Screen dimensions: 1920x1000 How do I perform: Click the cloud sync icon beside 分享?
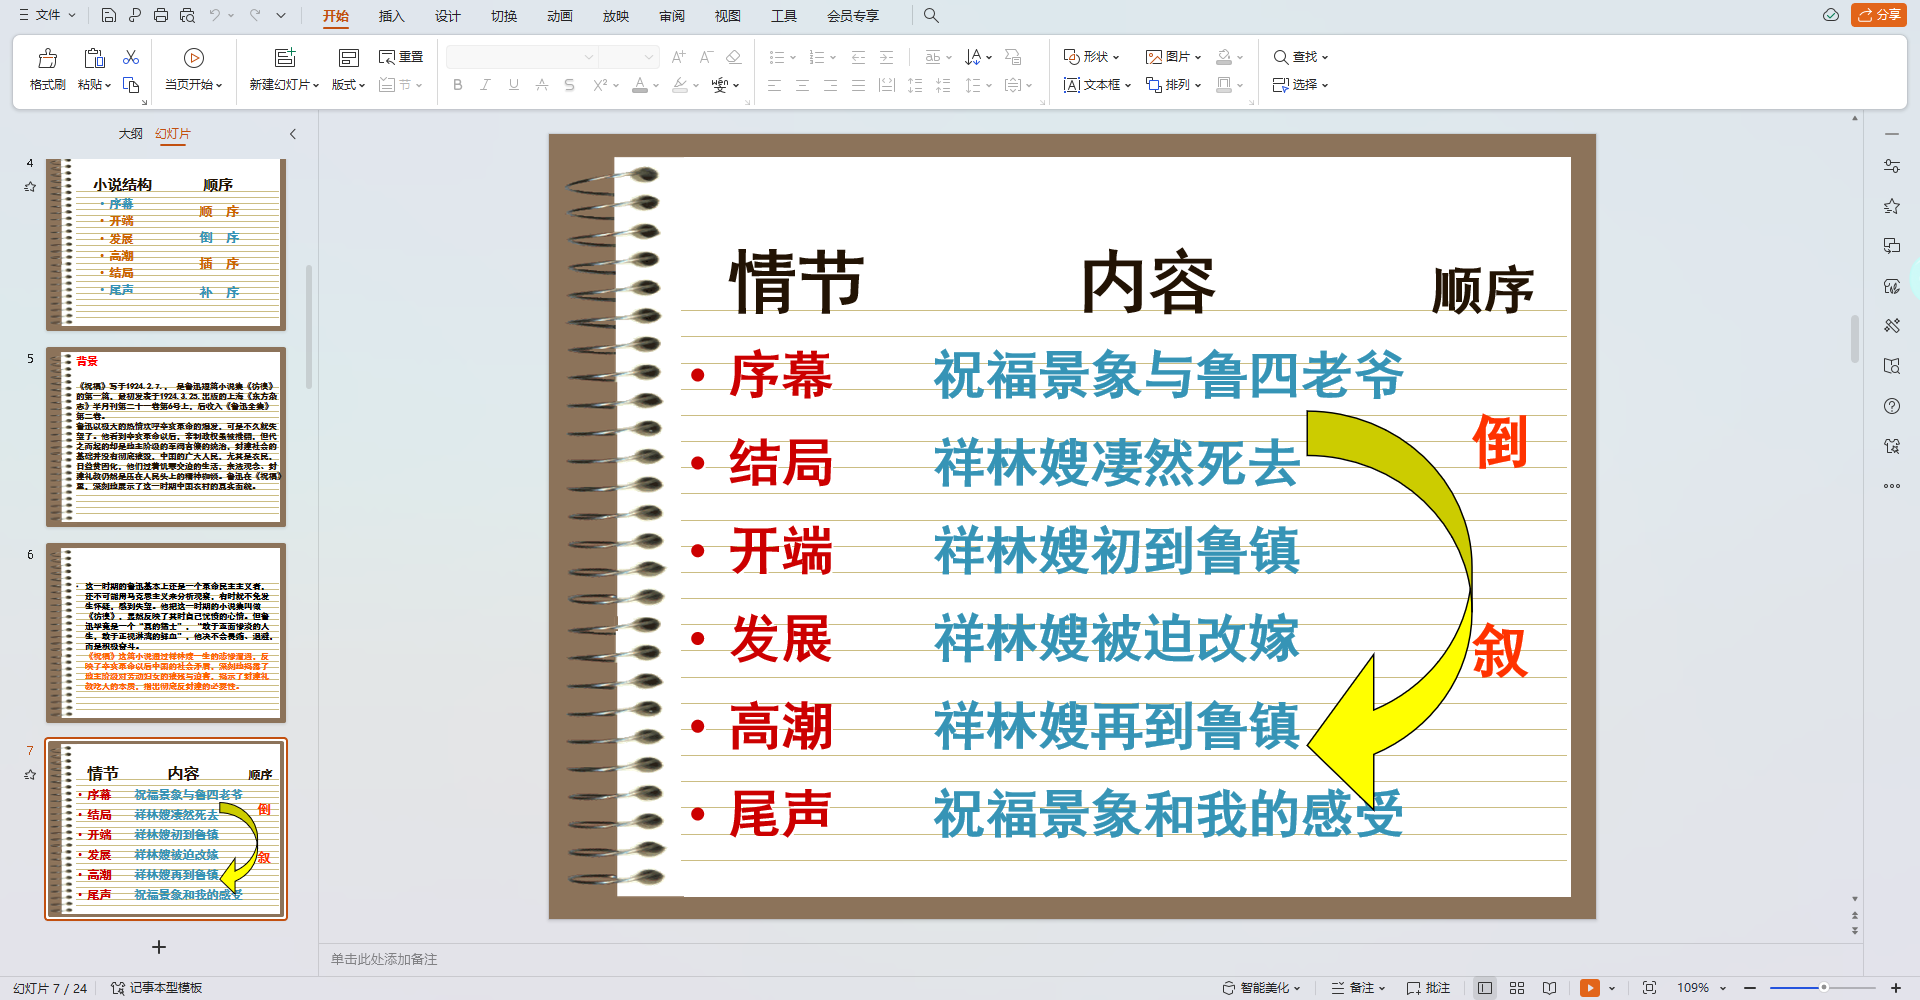point(1831,15)
